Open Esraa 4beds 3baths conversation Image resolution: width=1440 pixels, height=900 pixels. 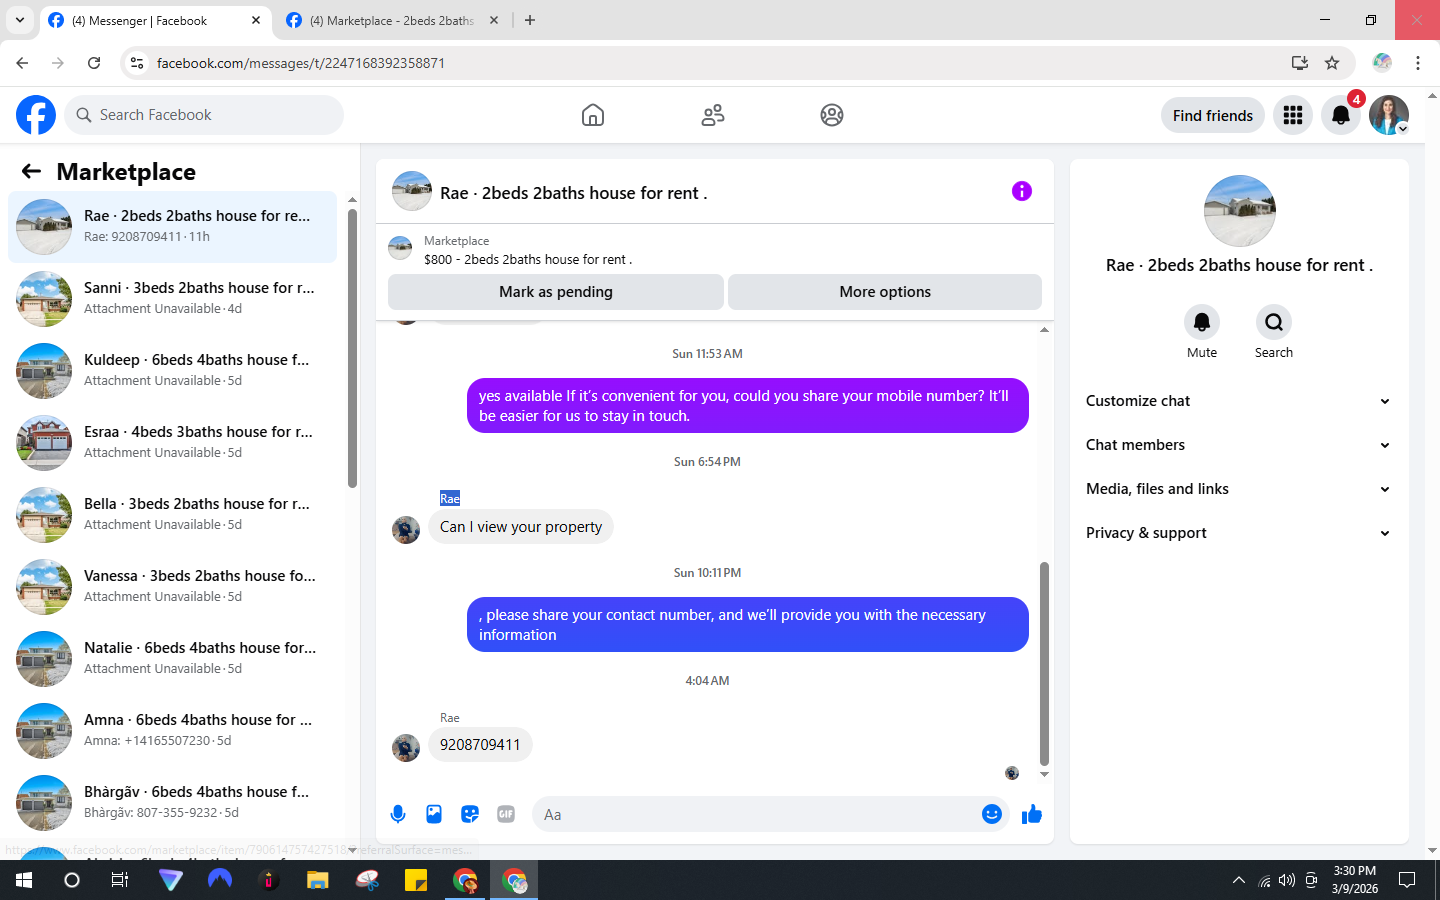172,443
